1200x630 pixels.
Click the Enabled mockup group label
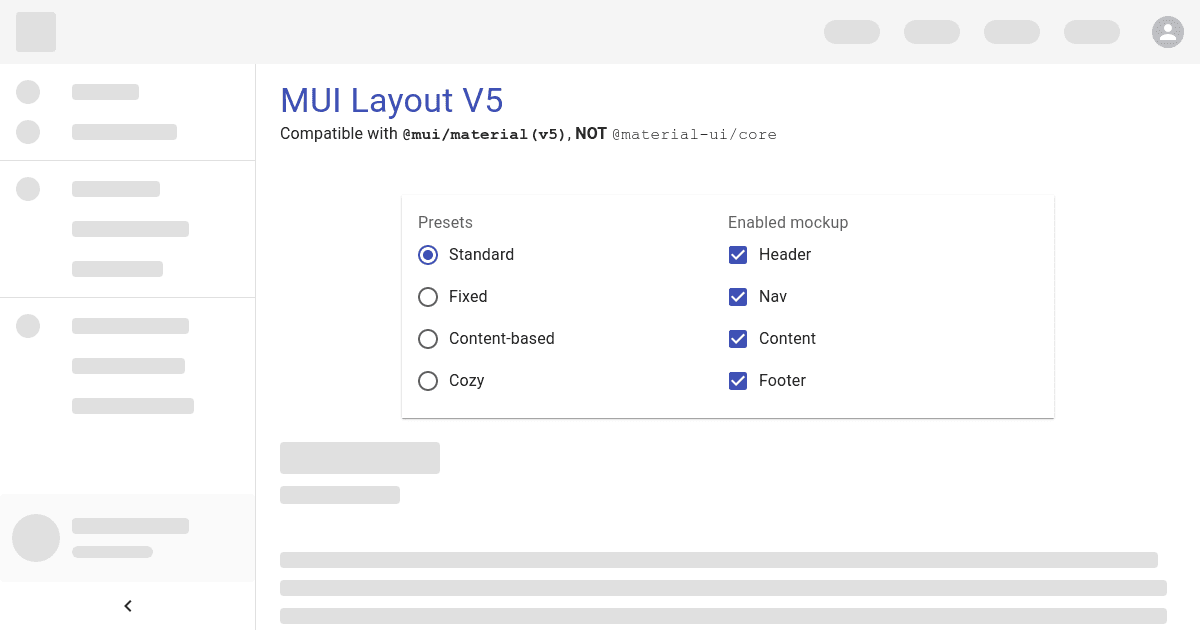click(x=788, y=222)
